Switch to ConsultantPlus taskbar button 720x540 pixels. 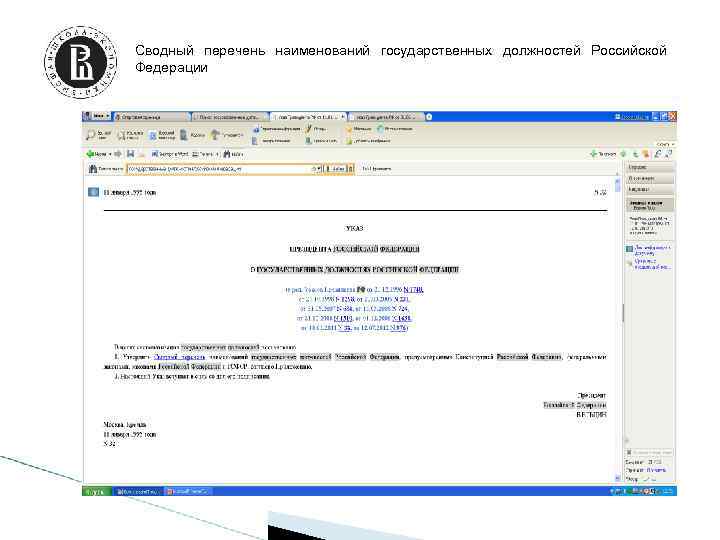click(x=138, y=491)
